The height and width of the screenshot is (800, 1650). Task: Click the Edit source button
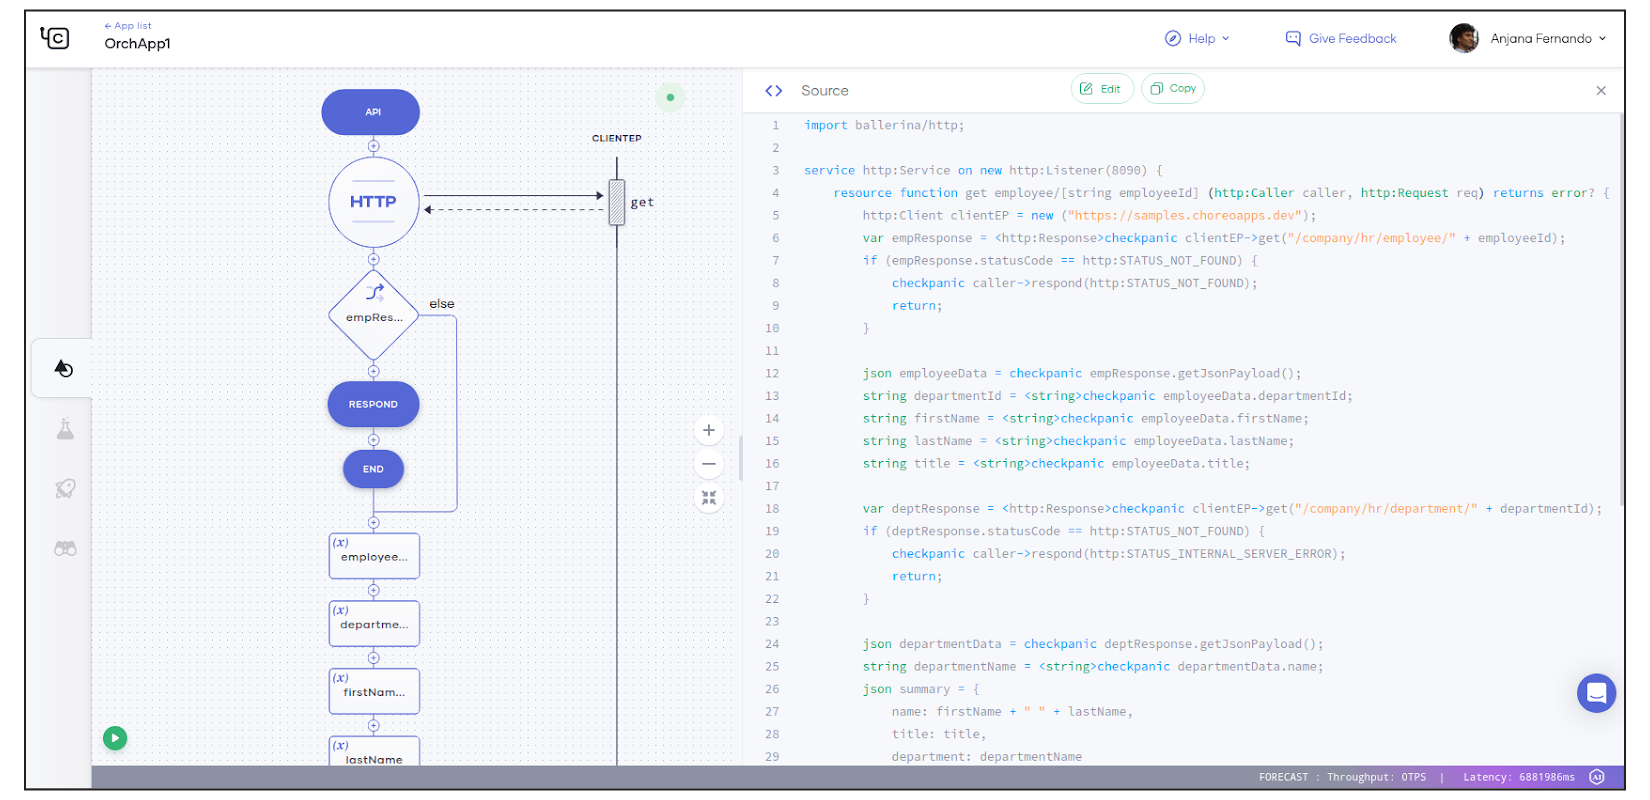[1102, 89]
